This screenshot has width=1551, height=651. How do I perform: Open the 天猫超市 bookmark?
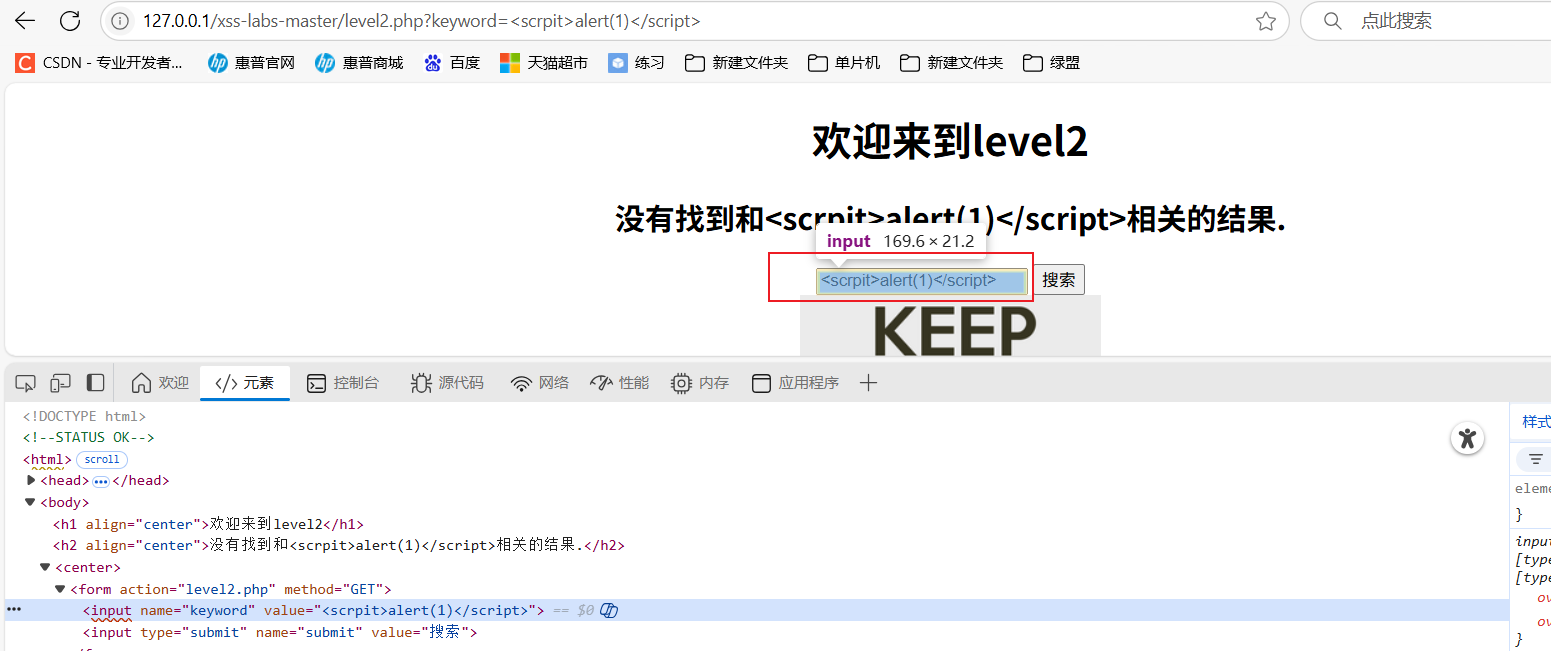[x=544, y=63]
